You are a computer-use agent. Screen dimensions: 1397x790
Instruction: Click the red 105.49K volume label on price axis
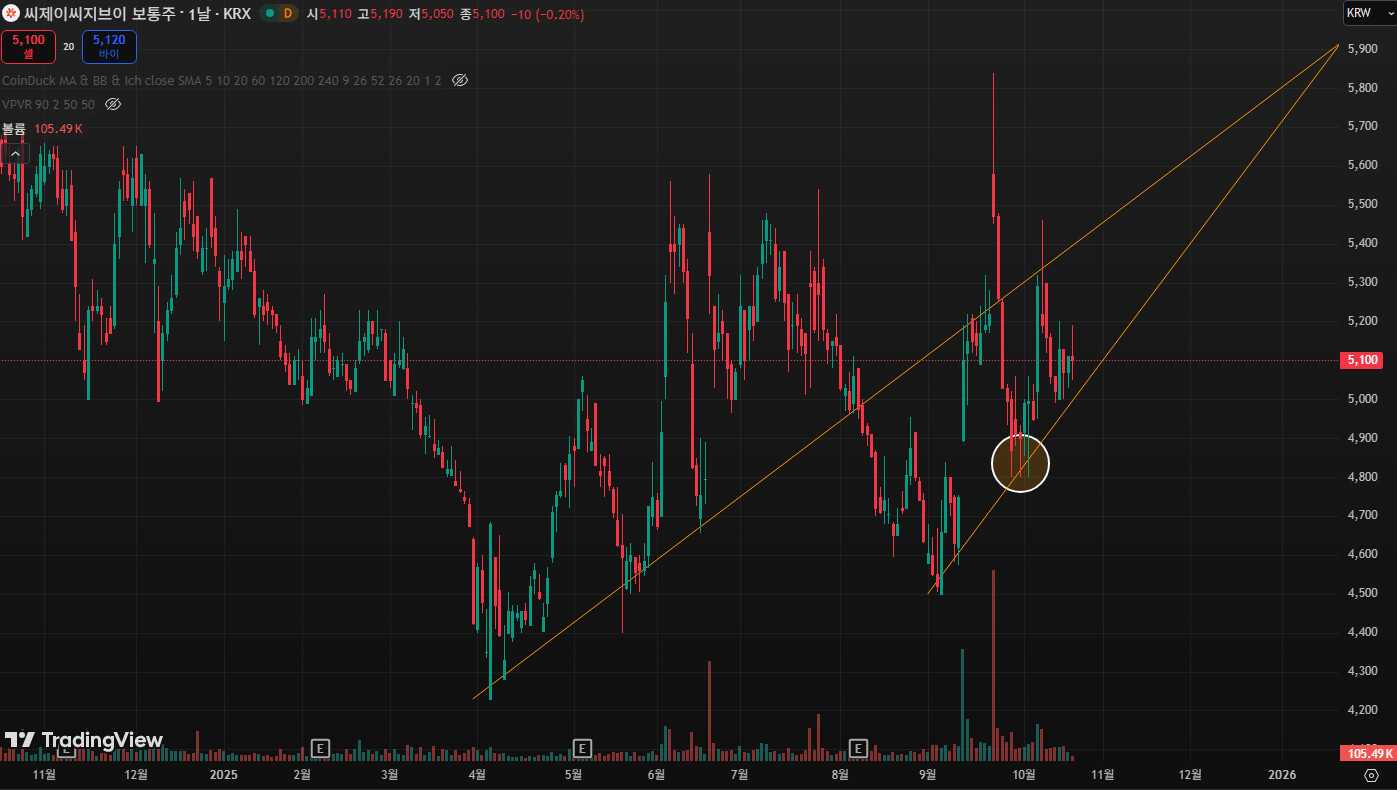(1367, 753)
